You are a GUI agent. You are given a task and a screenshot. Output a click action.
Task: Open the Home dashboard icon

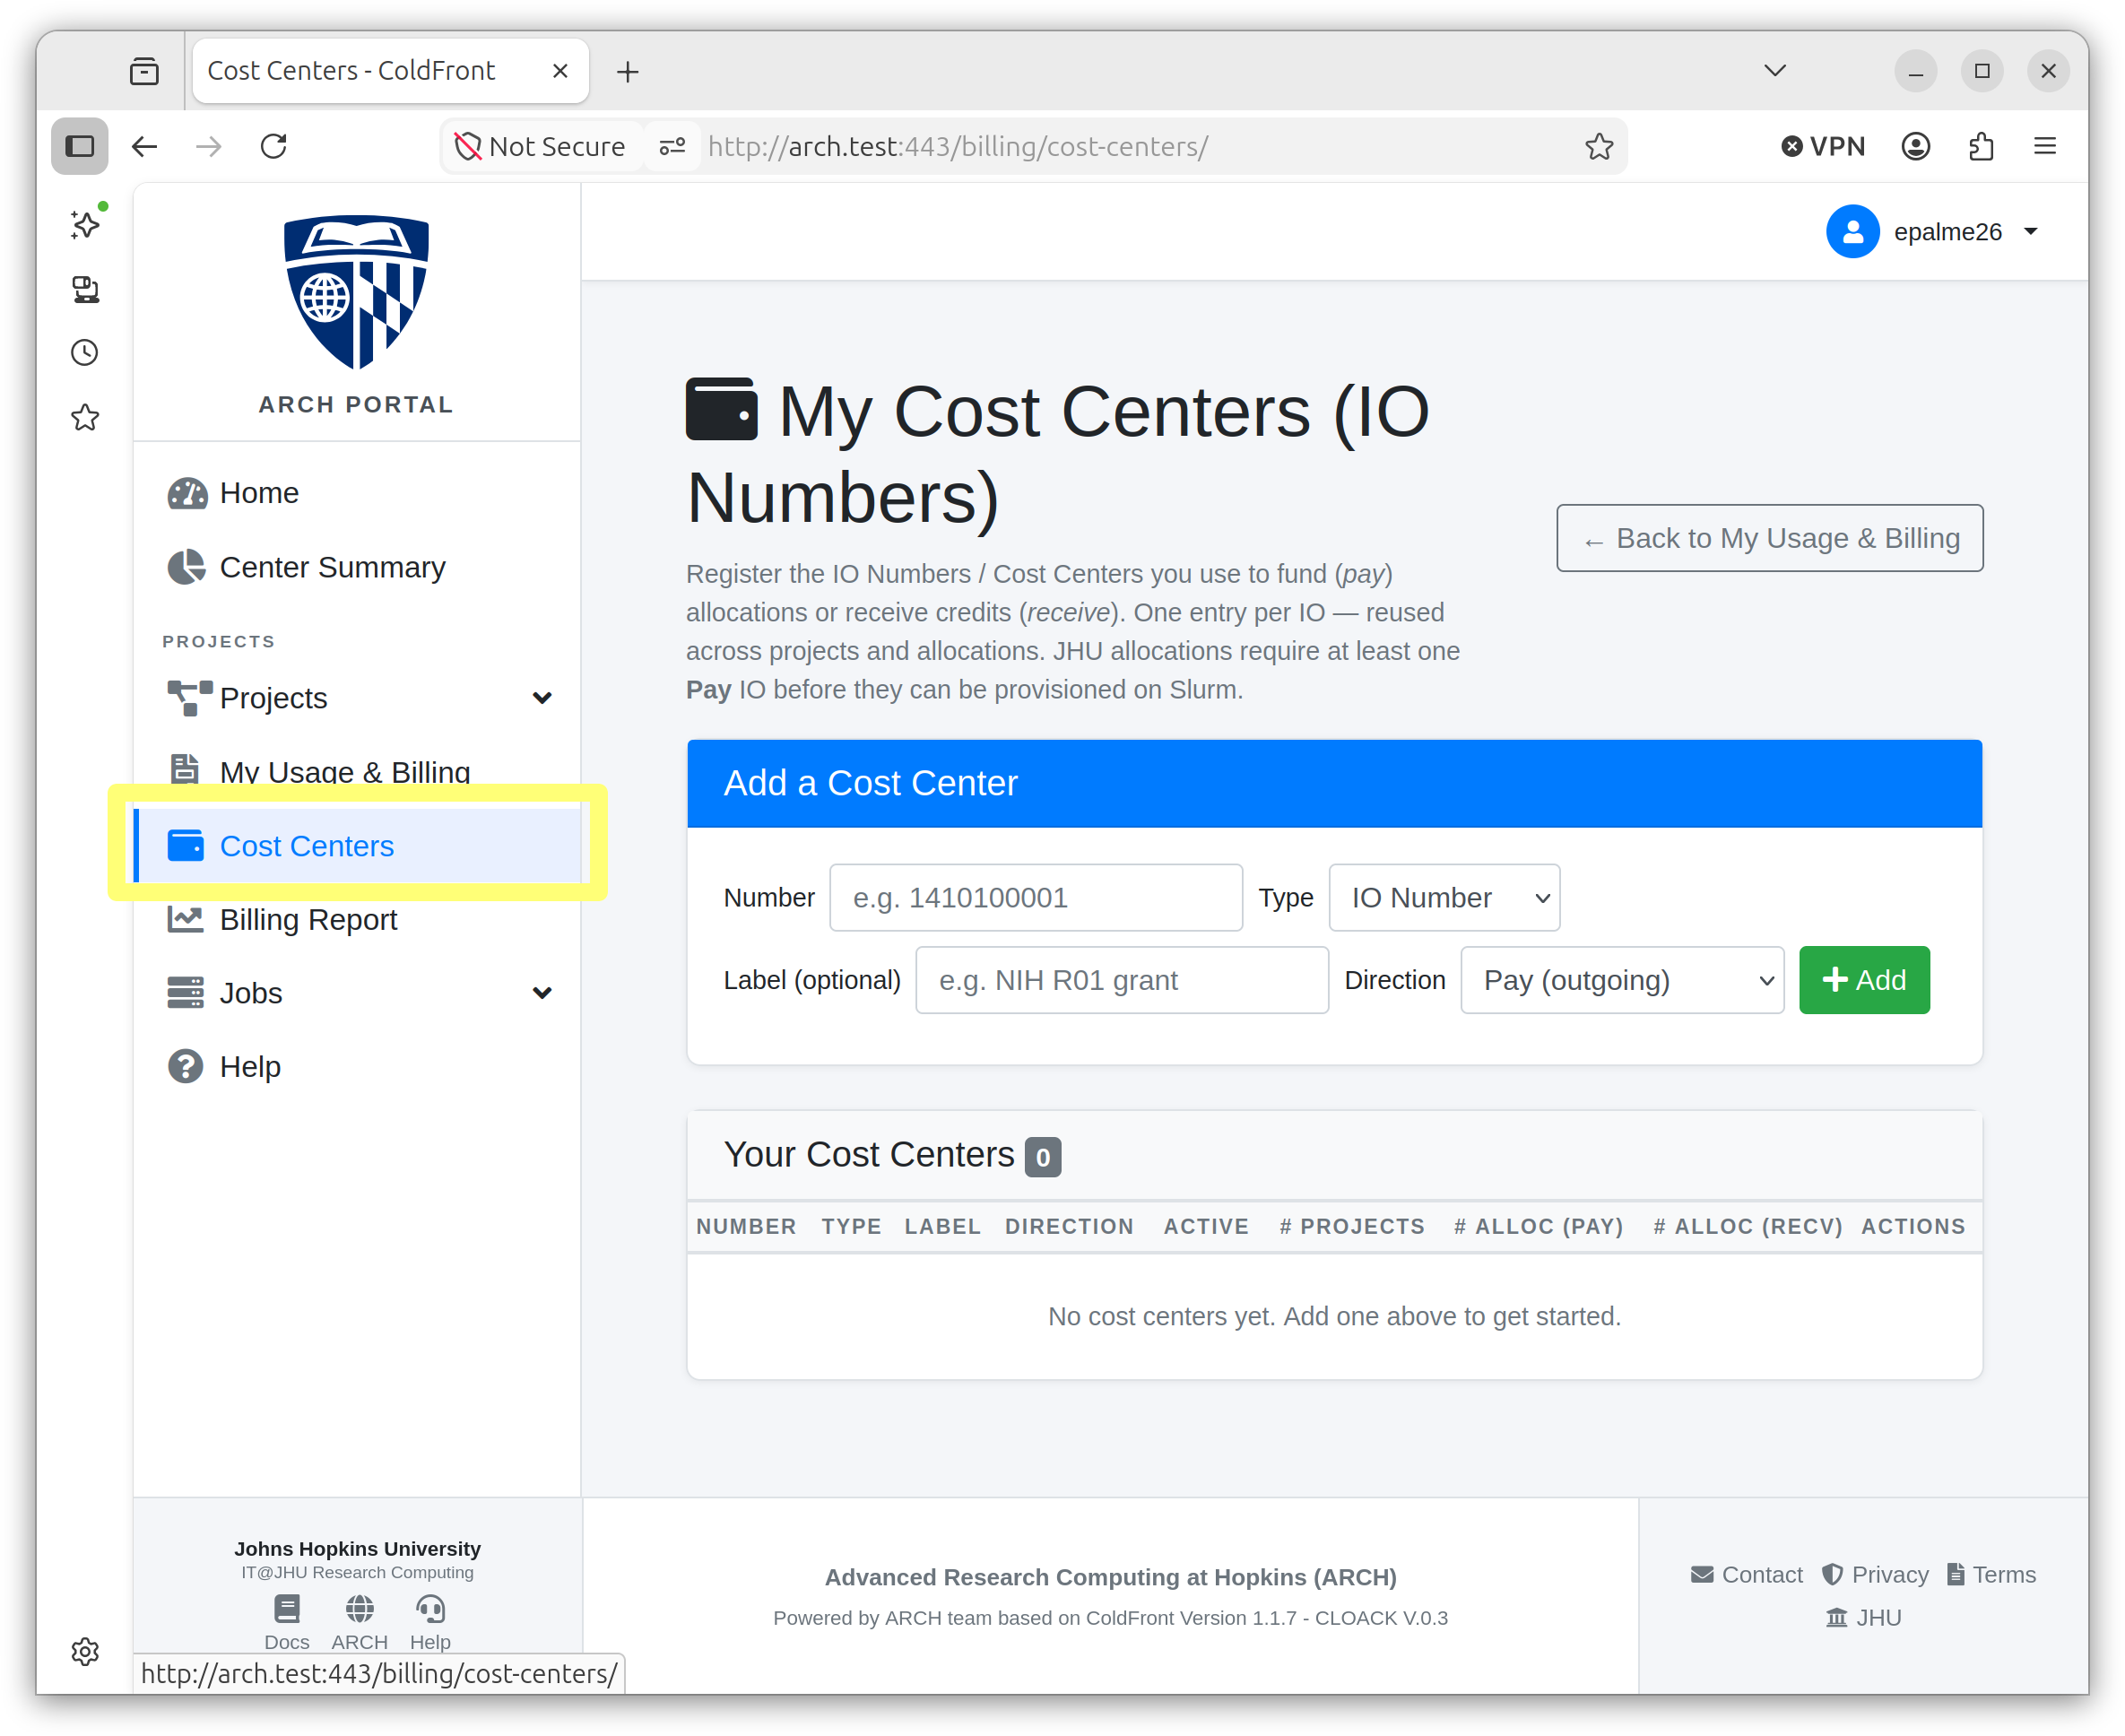pos(186,493)
